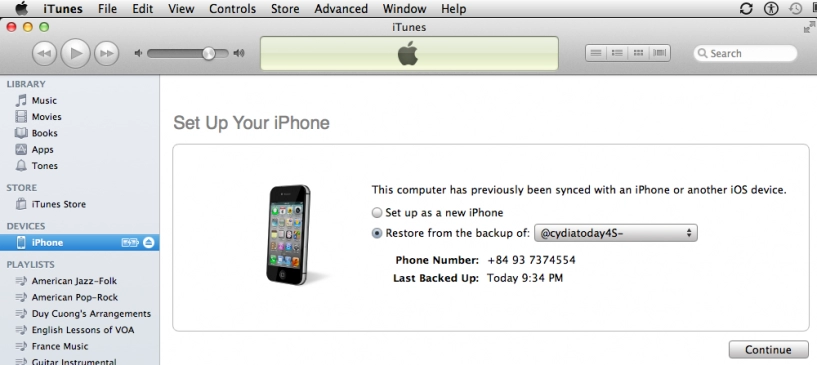Open the Controls menu
This screenshot has width=817, height=365.
pos(232,9)
